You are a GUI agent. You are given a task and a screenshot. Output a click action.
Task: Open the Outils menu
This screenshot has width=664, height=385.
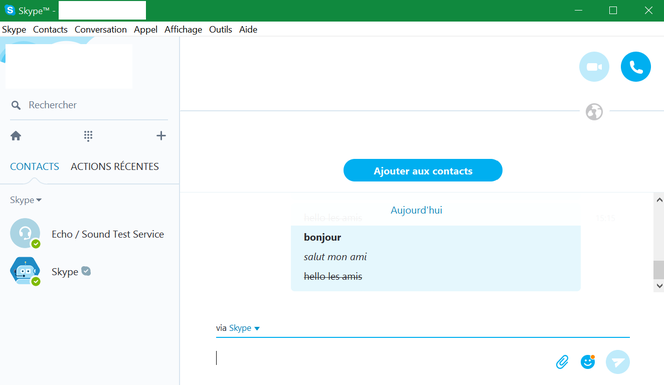click(x=221, y=30)
